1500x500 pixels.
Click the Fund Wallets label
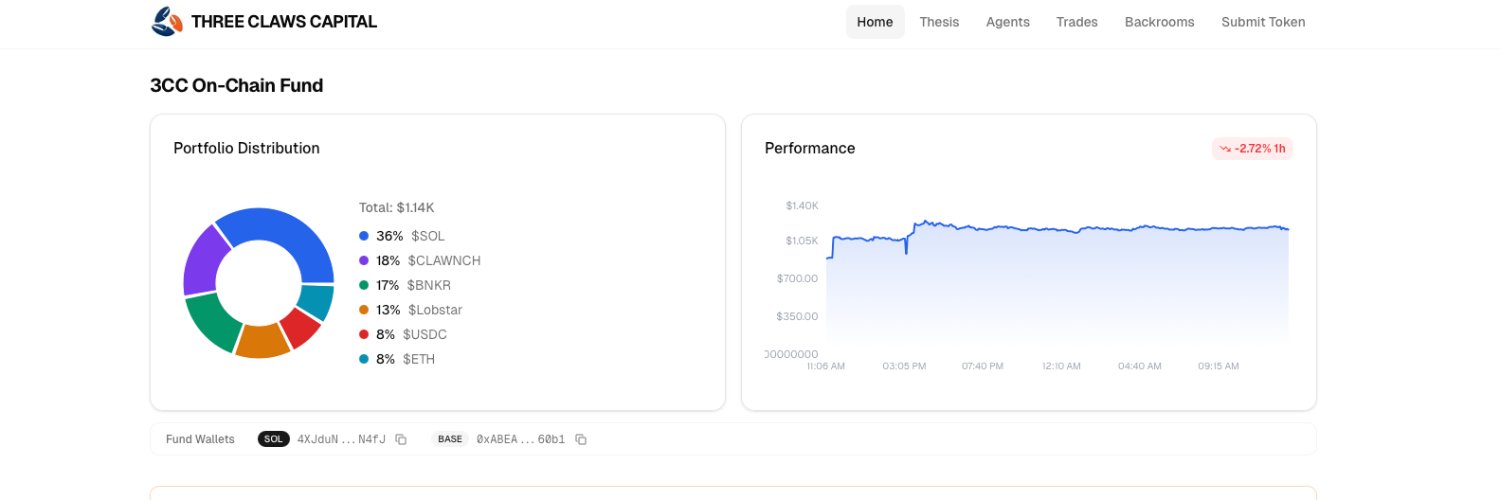(200, 439)
